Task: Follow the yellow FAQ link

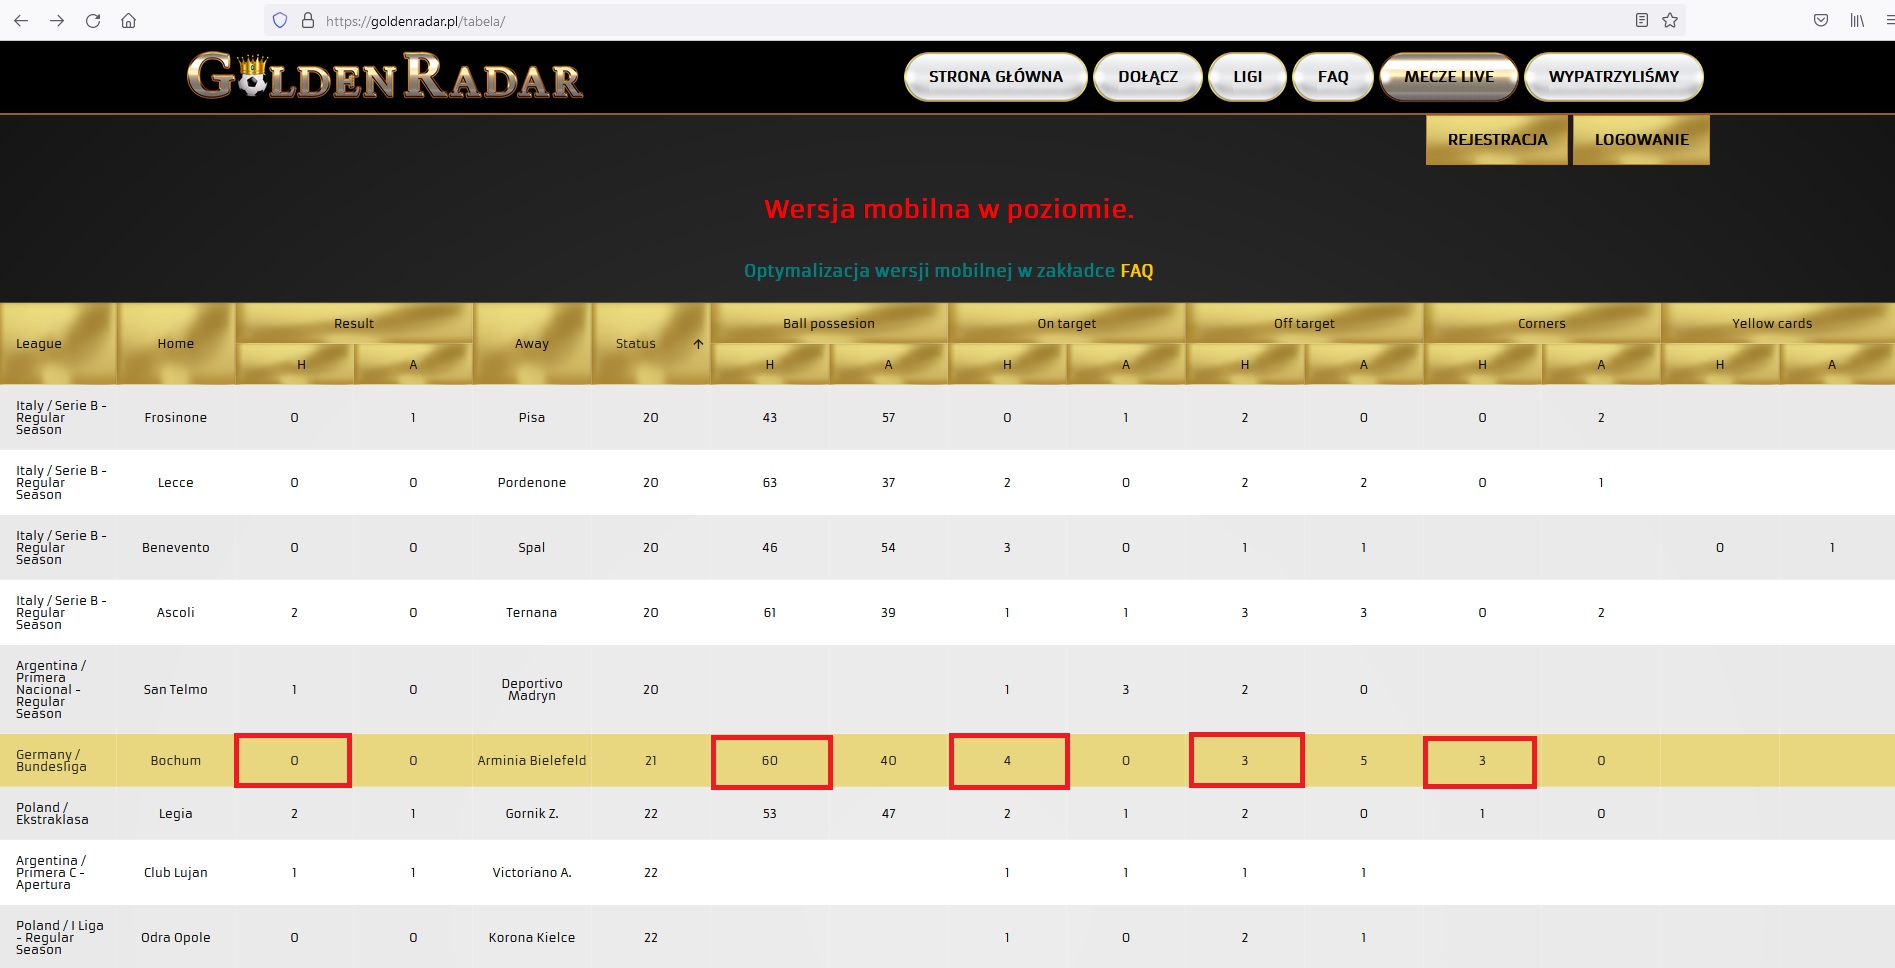Action: 1137,271
